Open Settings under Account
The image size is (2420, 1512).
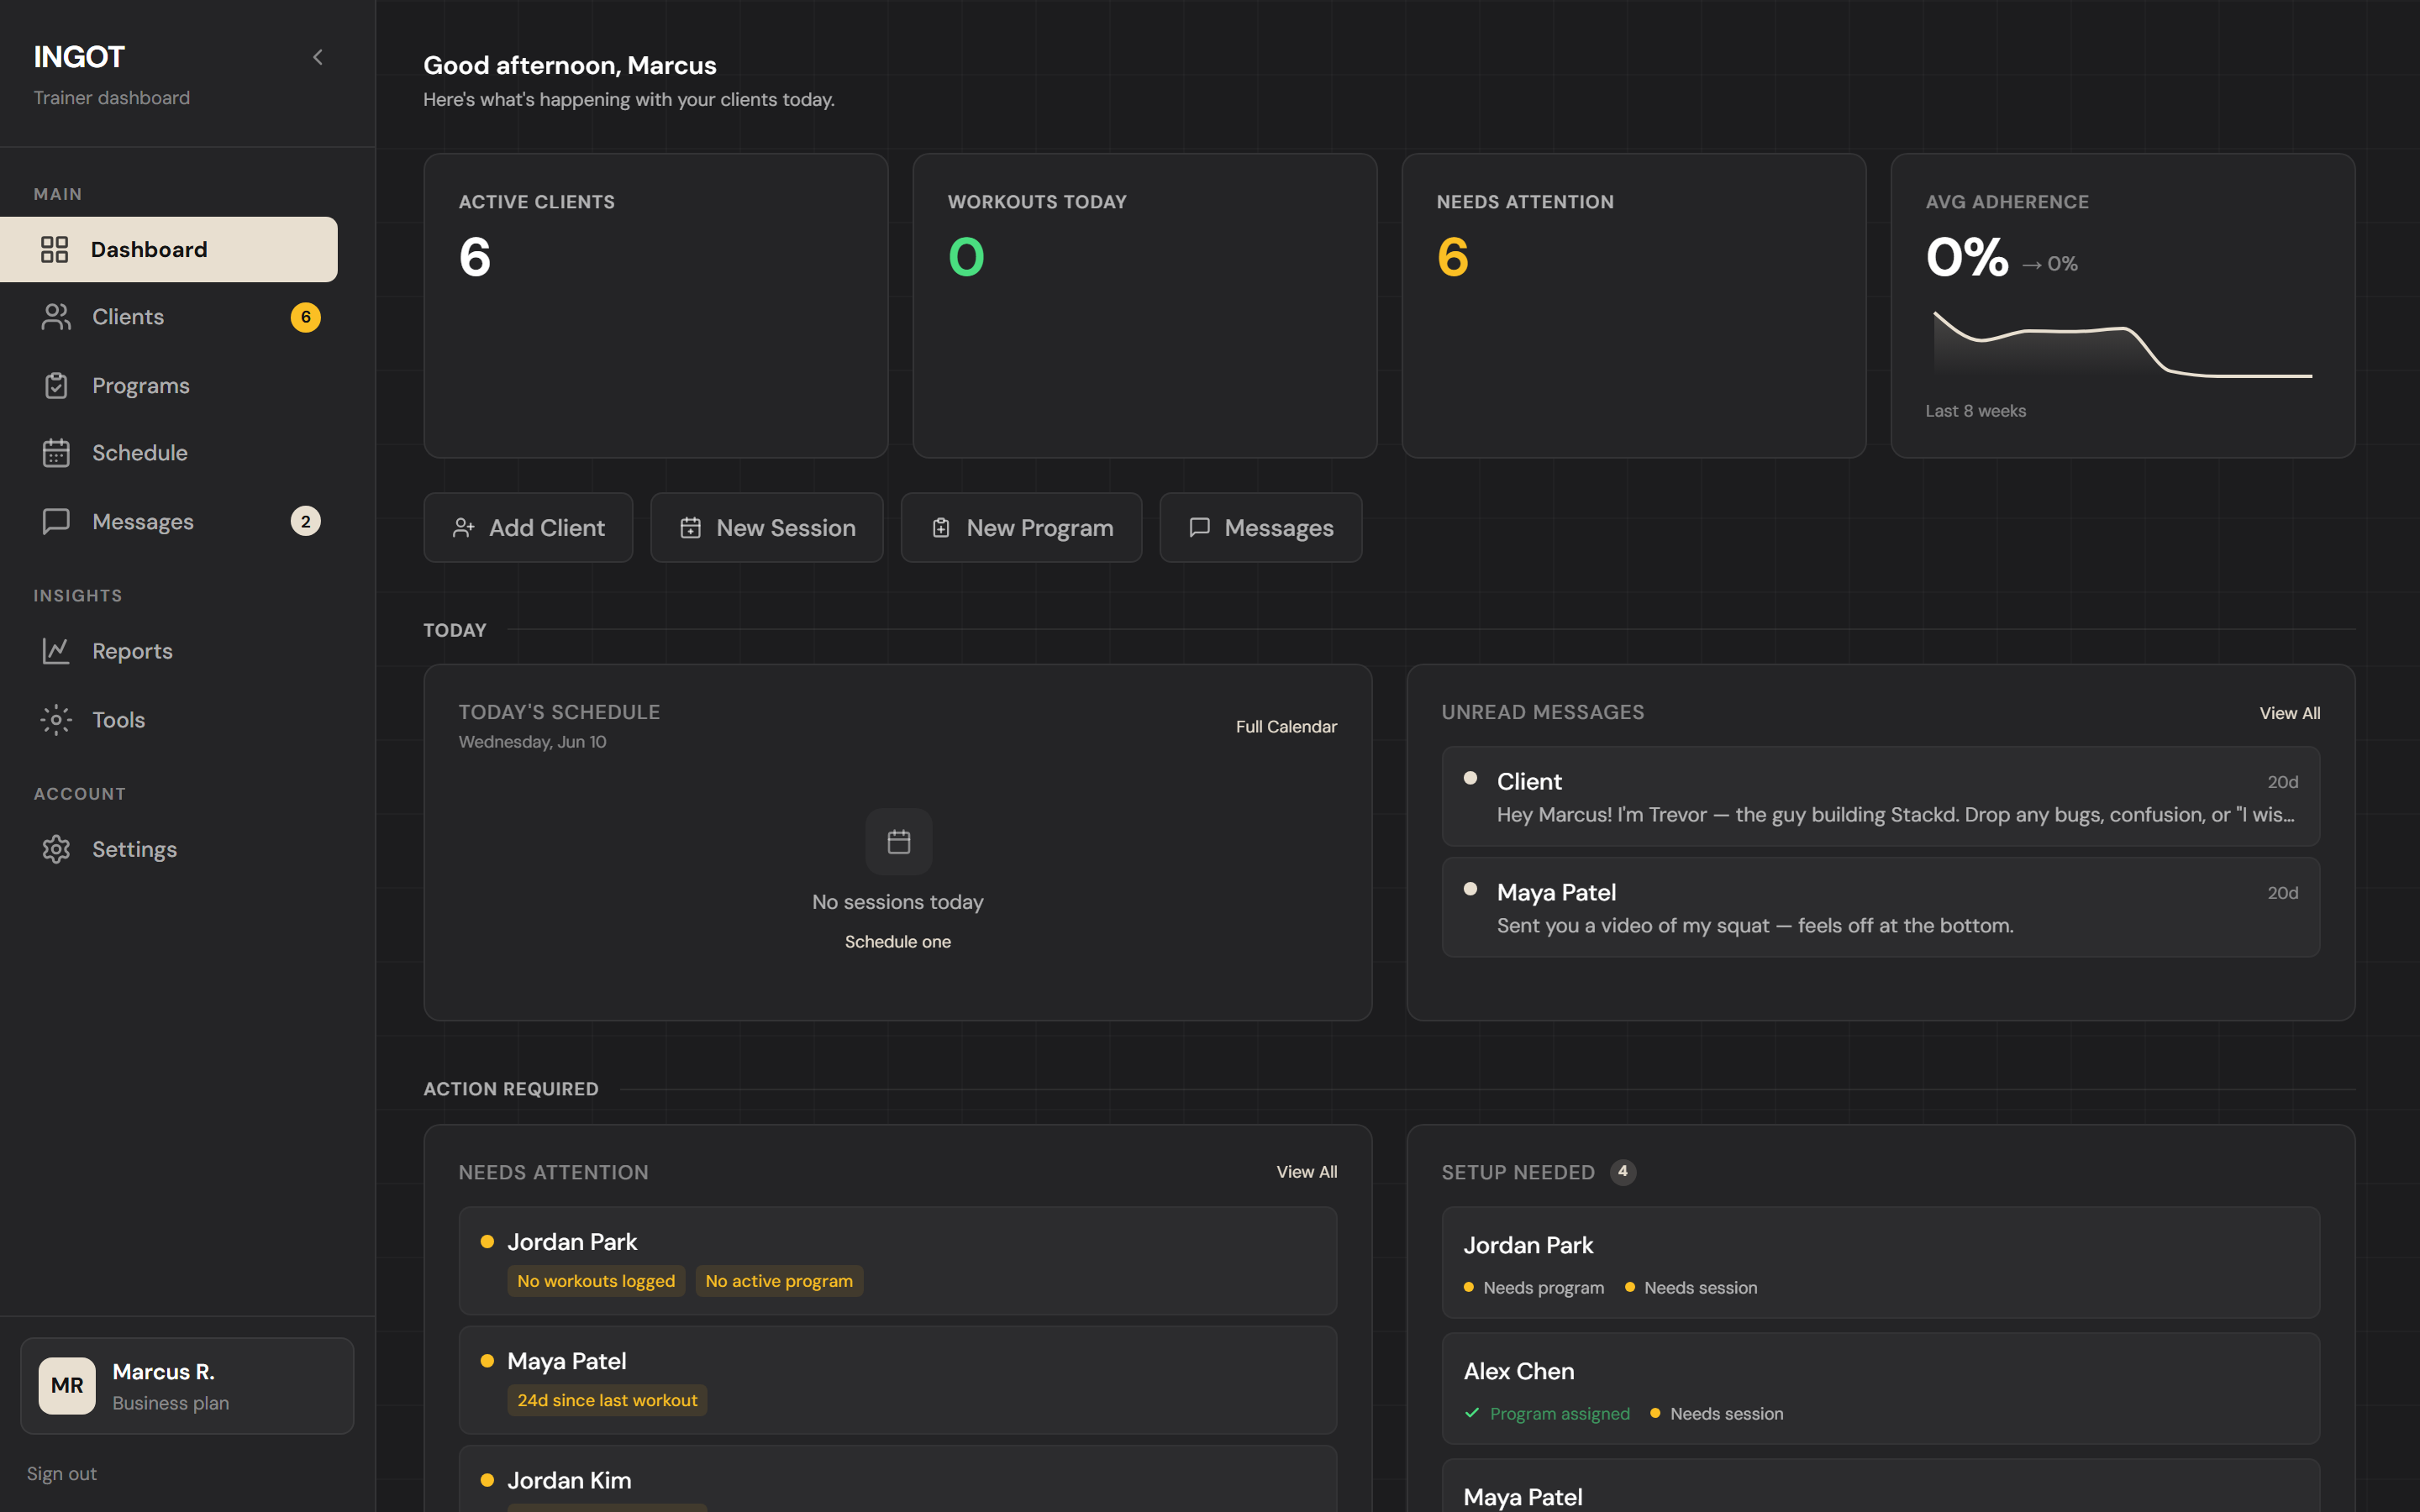coord(169,849)
